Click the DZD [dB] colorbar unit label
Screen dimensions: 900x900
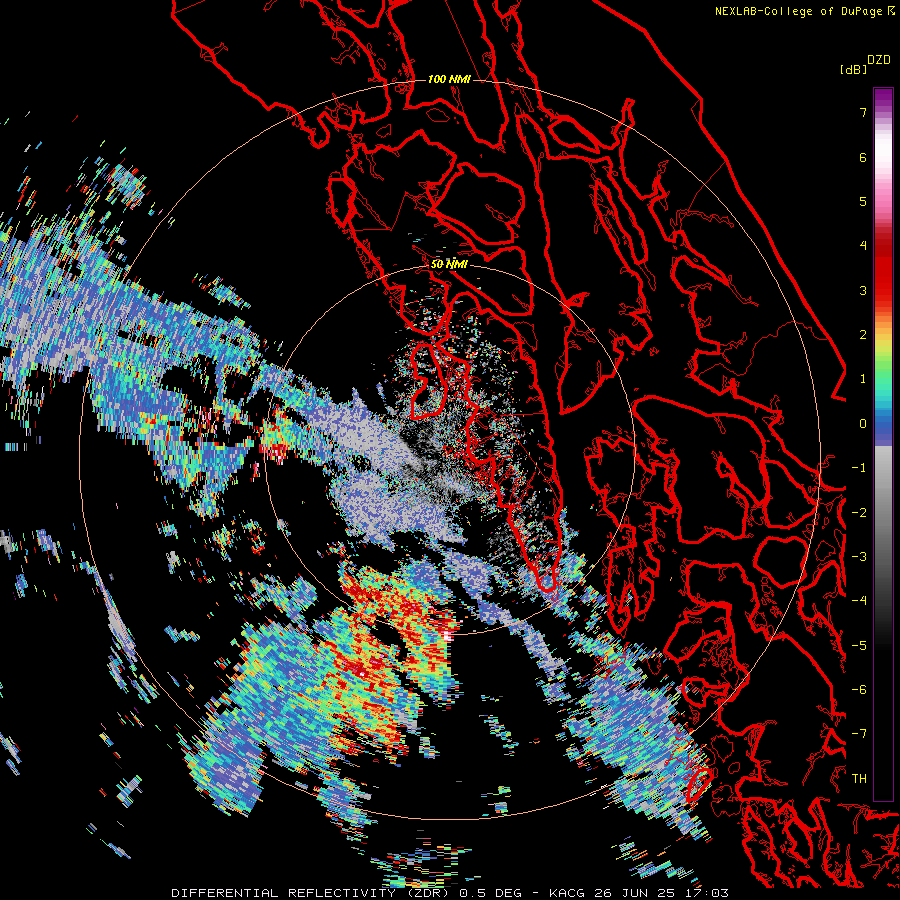pos(865,64)
